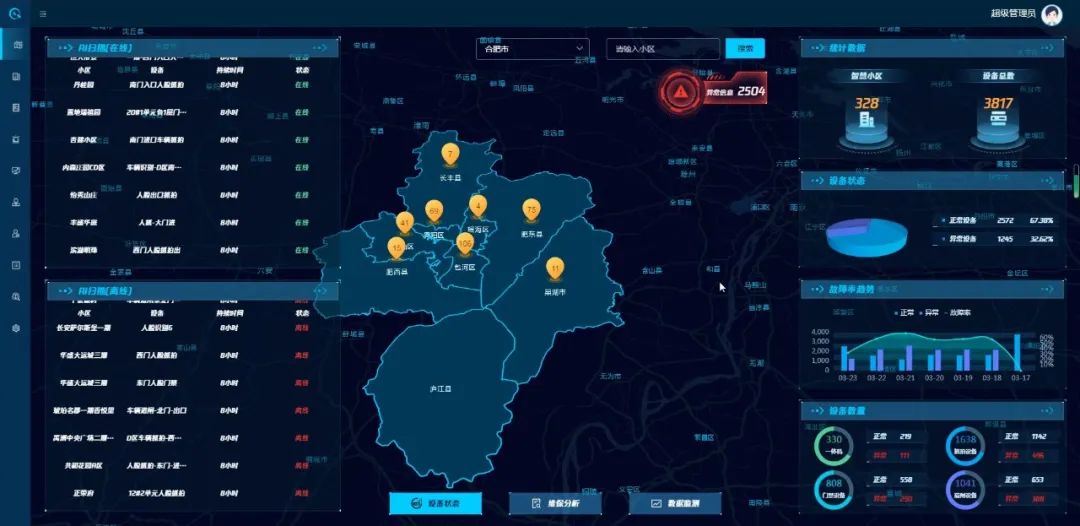The width and height of the screenshot is (1080, 526).
Task: Click the red warning alert icon
Action: point(681,91)
